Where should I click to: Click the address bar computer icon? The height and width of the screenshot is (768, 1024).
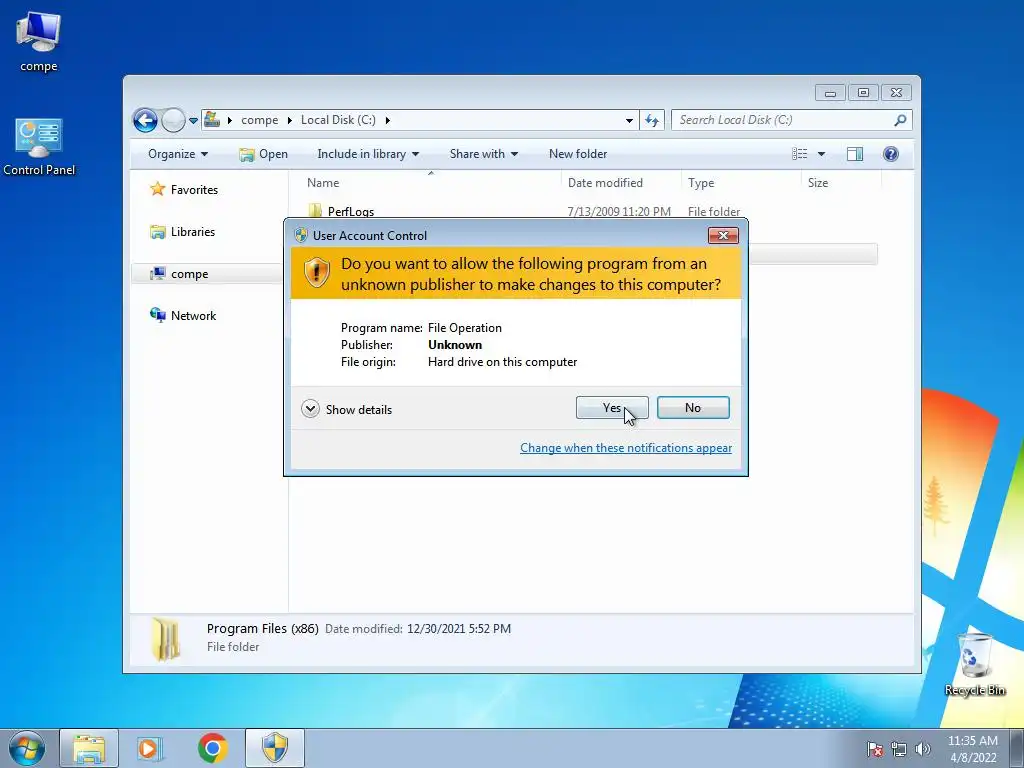[x=212, y=120]
